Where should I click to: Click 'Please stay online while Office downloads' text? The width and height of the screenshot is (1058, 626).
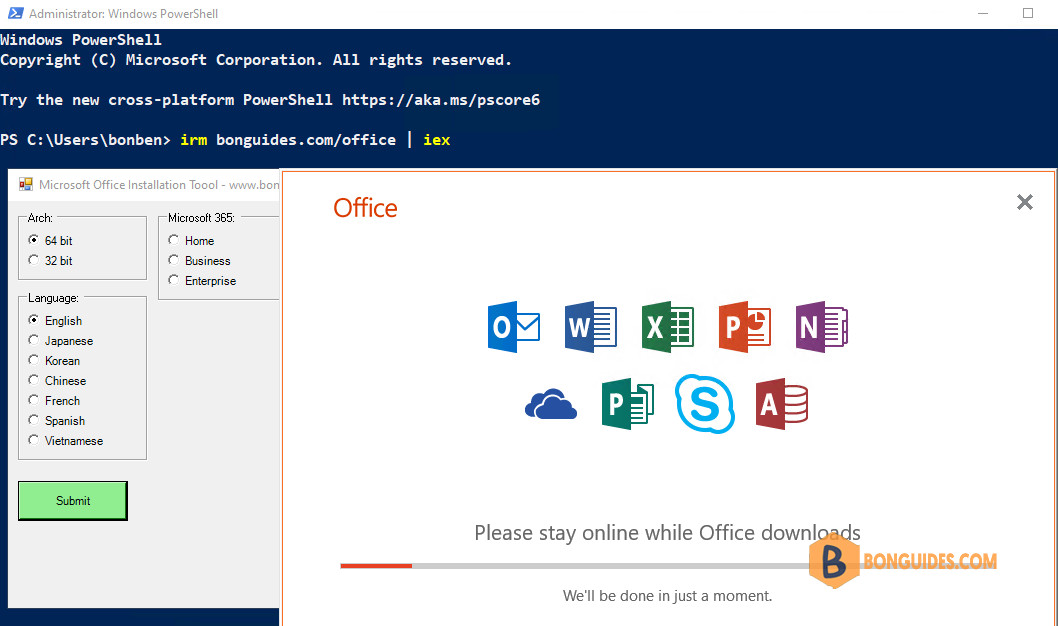(667, 533)
